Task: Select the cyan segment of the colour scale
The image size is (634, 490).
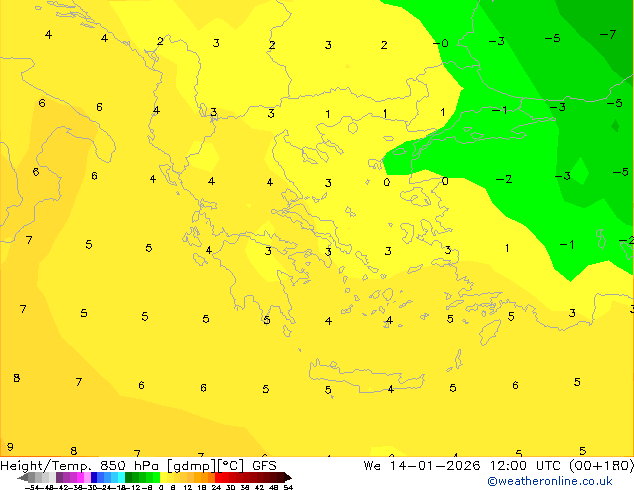Action: click(121, 477)
